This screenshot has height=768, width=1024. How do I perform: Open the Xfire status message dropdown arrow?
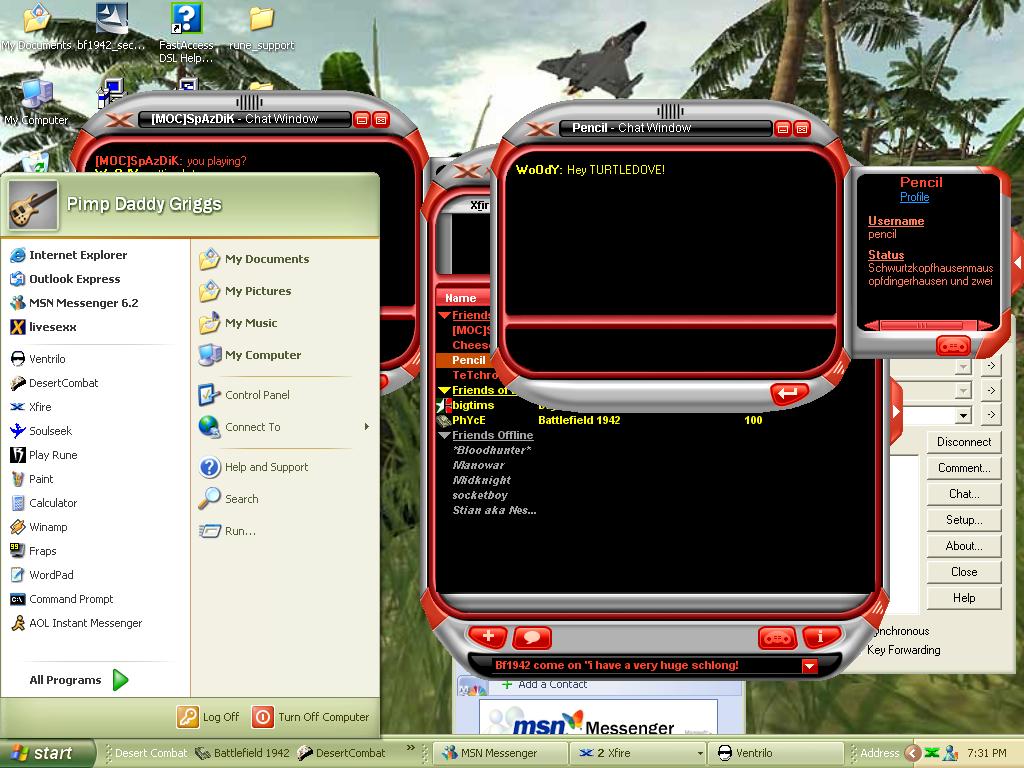click(809, 666)
